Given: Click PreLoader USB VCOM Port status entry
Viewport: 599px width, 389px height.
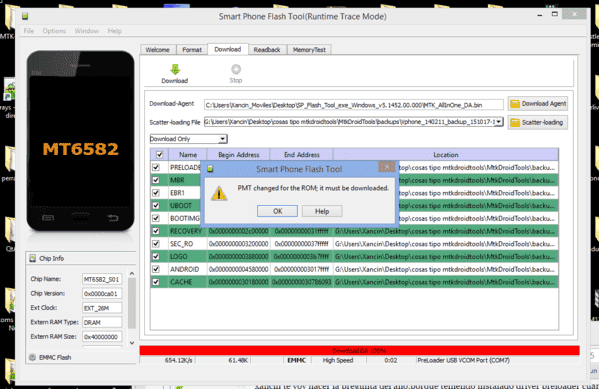Looking at the screenshot, I should (463, 360).
